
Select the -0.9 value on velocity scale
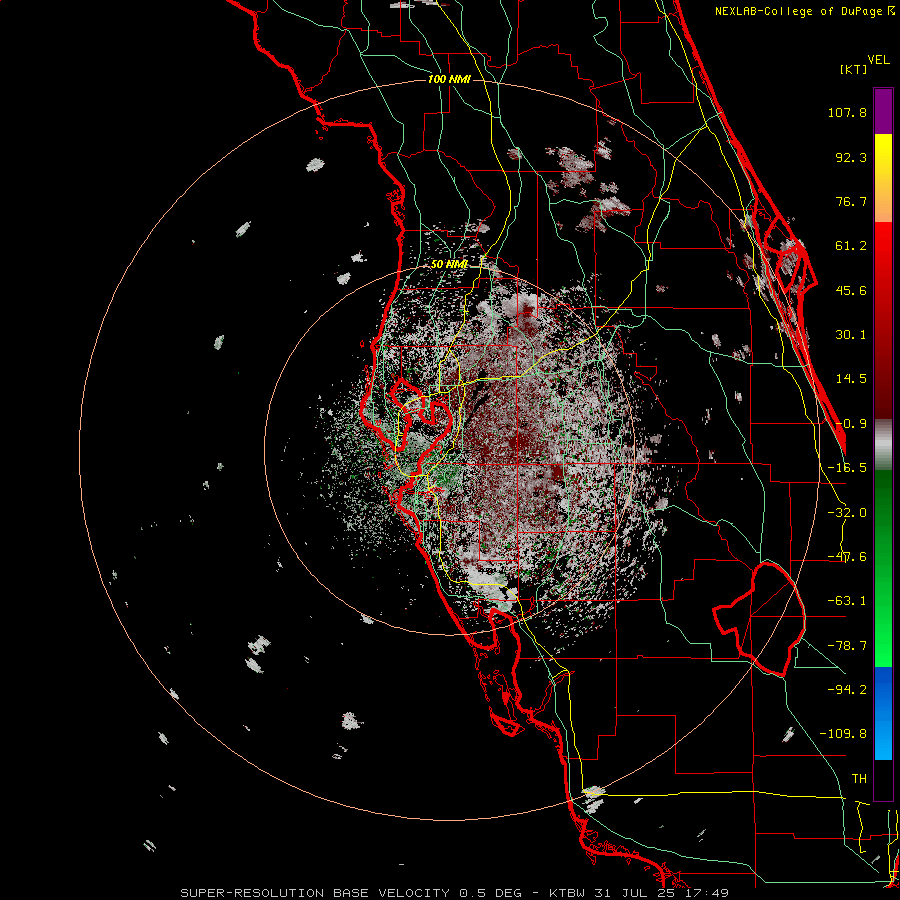(x=851, y=424)
